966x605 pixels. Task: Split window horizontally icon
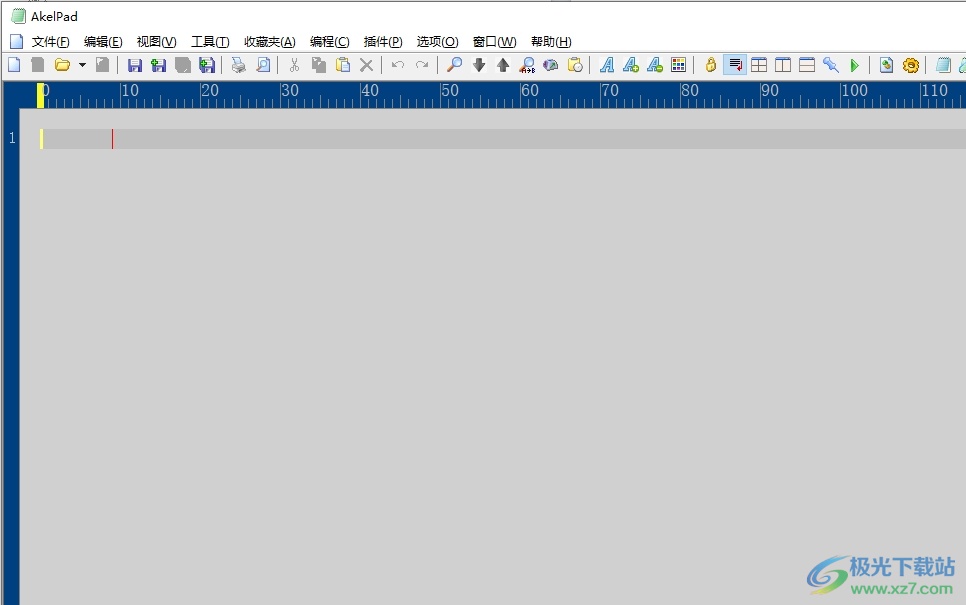[807, 65]
